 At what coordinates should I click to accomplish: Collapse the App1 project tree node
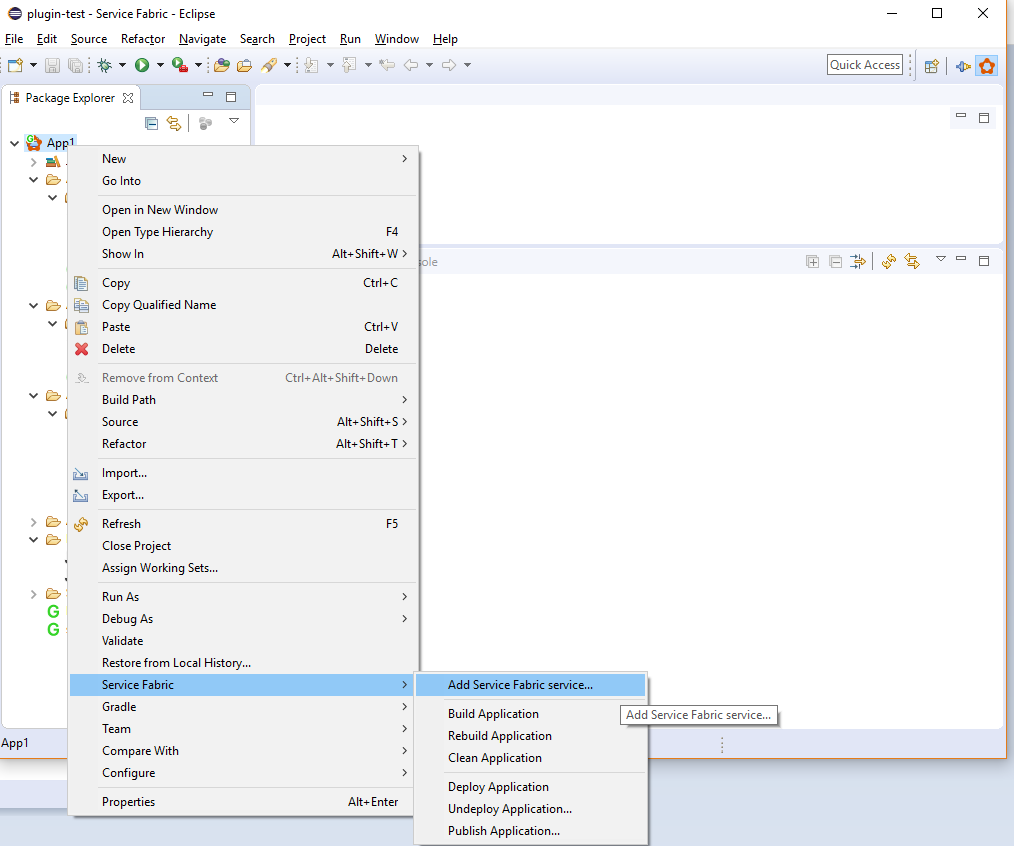(14, 143)
